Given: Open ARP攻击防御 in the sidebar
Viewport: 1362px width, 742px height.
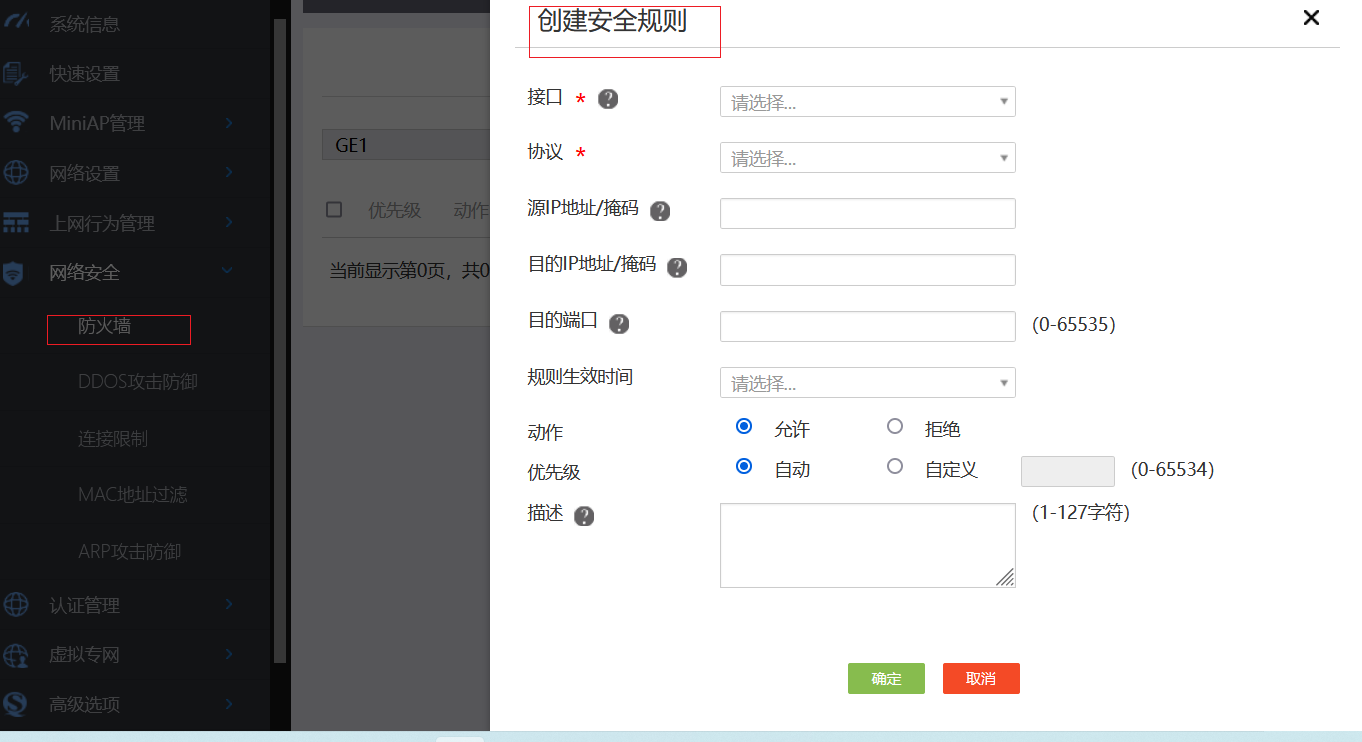Looking at the screenshot, I should [x=130, y=551].
